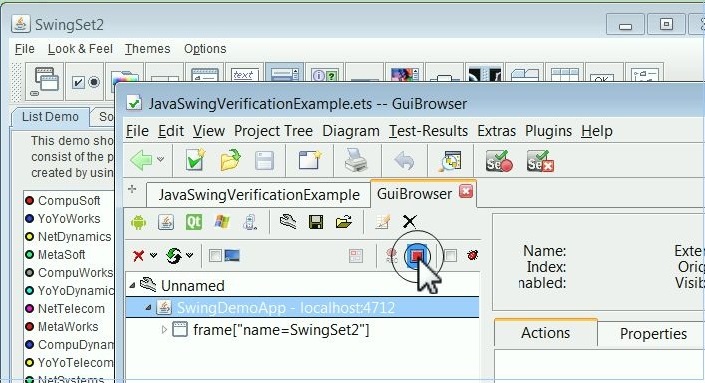
Task: Click the mobile device connection icon
Action: click(x=250, y=222)
